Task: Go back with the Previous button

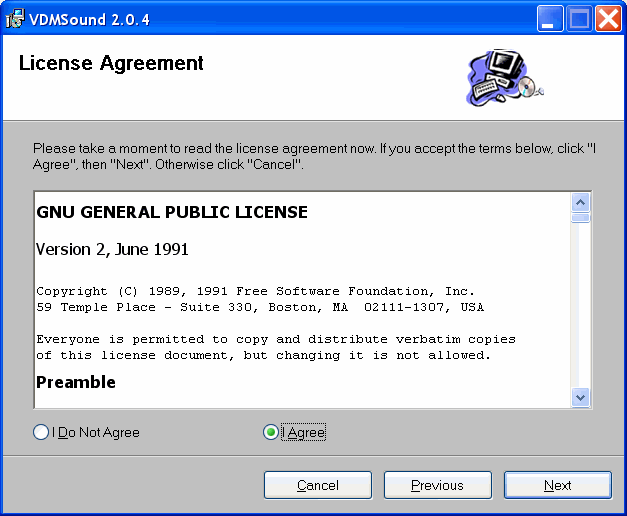Action: pos(438,485)
